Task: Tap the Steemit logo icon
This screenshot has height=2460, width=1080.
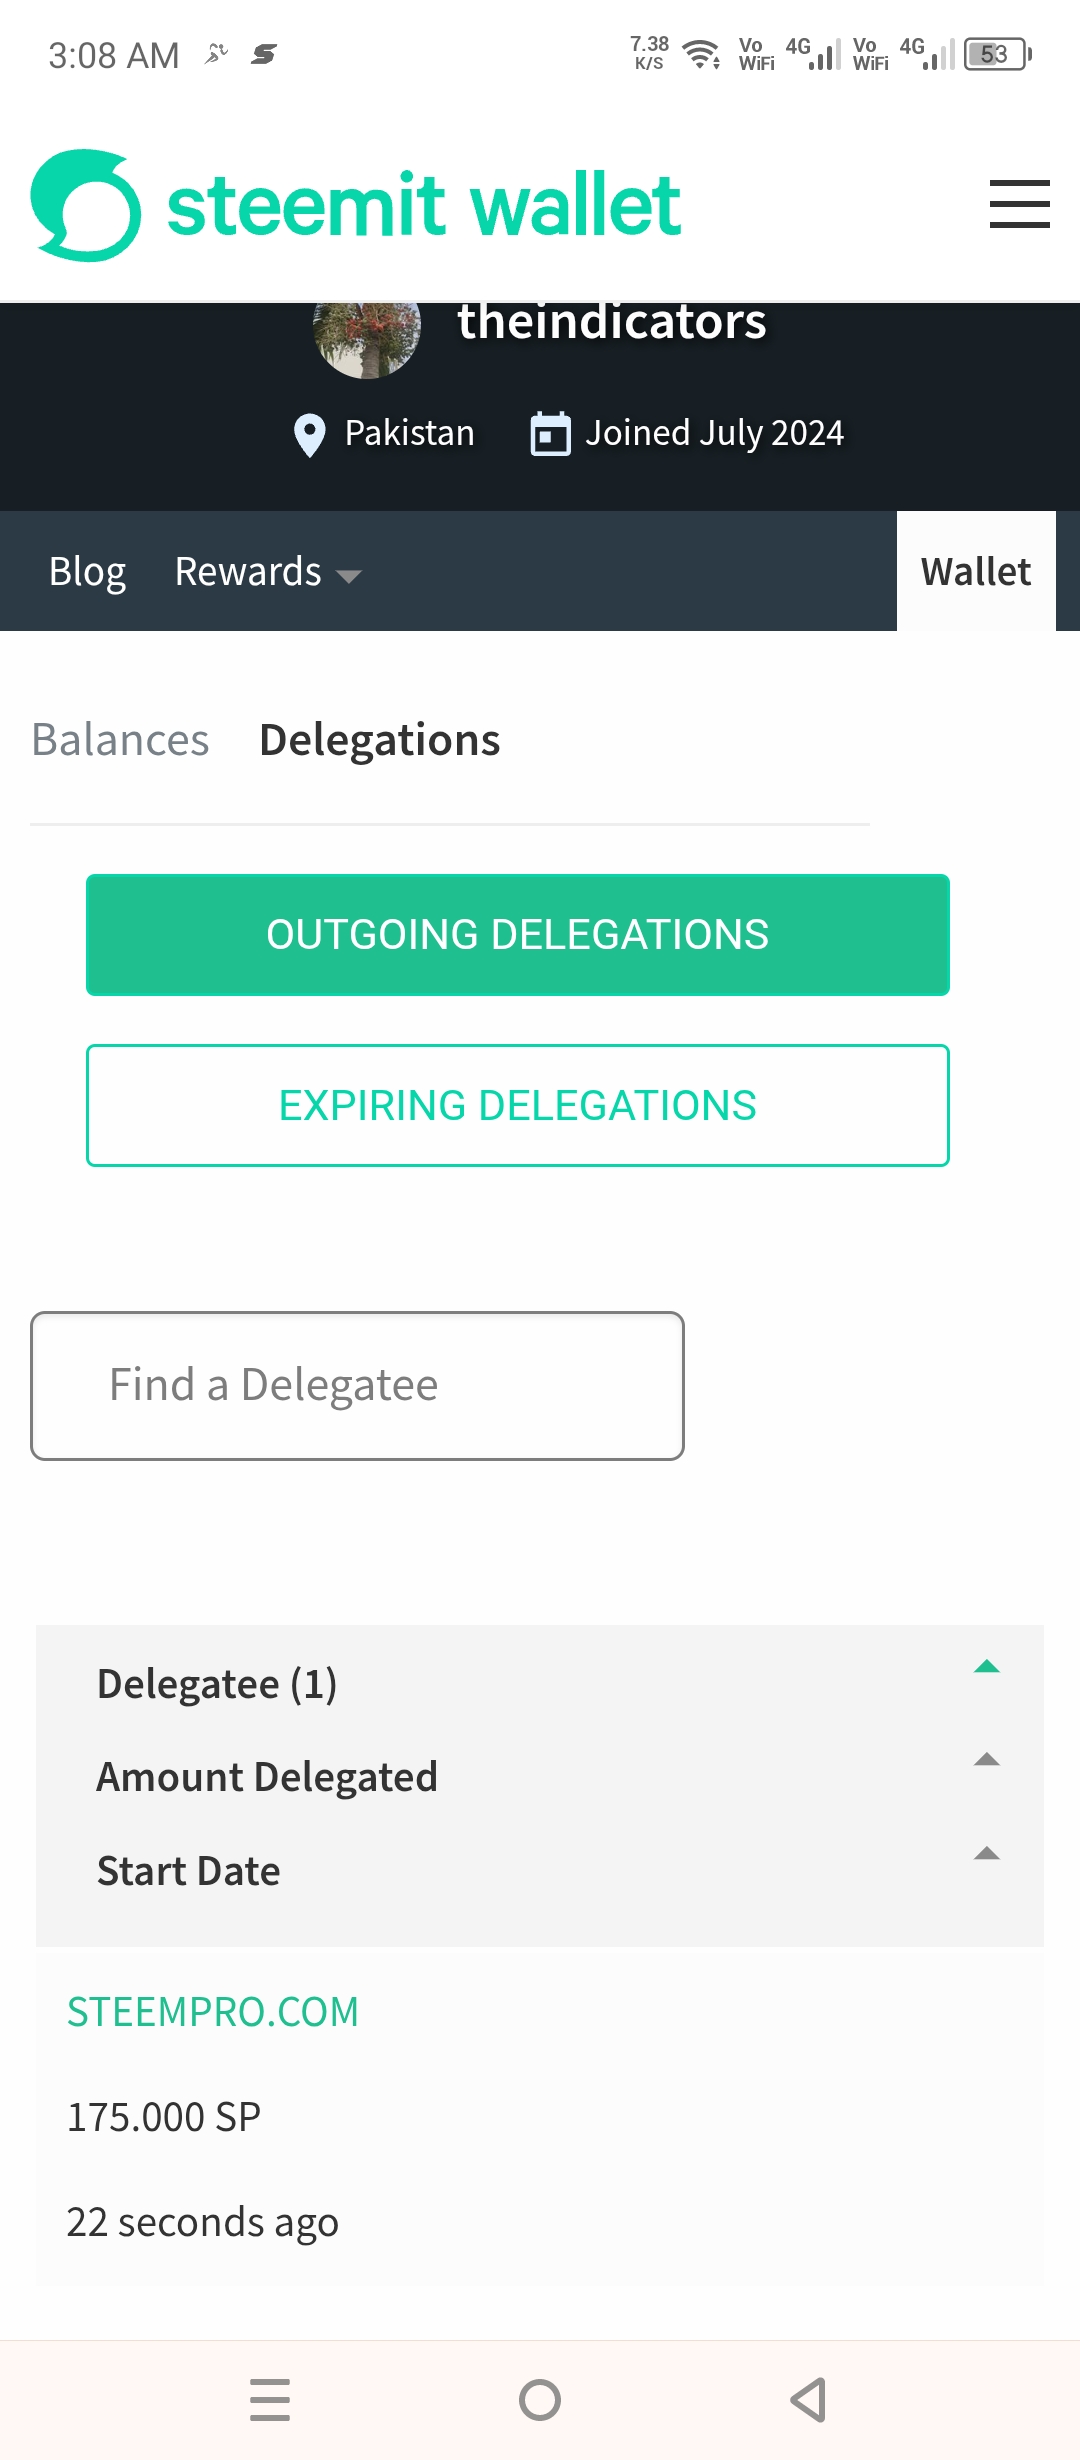Action: coord(86,205)
